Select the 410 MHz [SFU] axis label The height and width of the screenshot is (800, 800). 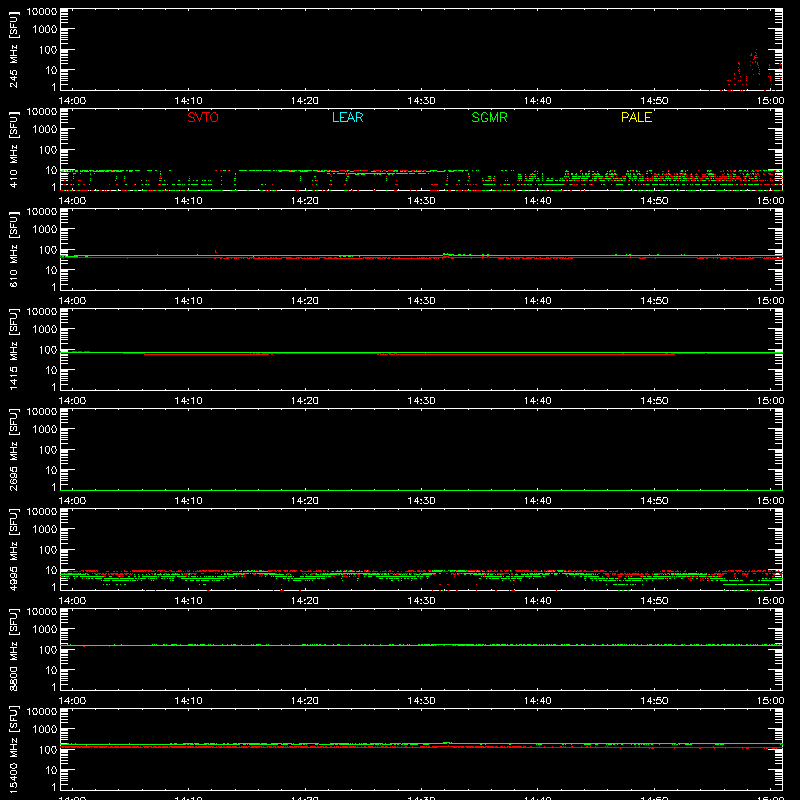[13, 149]
